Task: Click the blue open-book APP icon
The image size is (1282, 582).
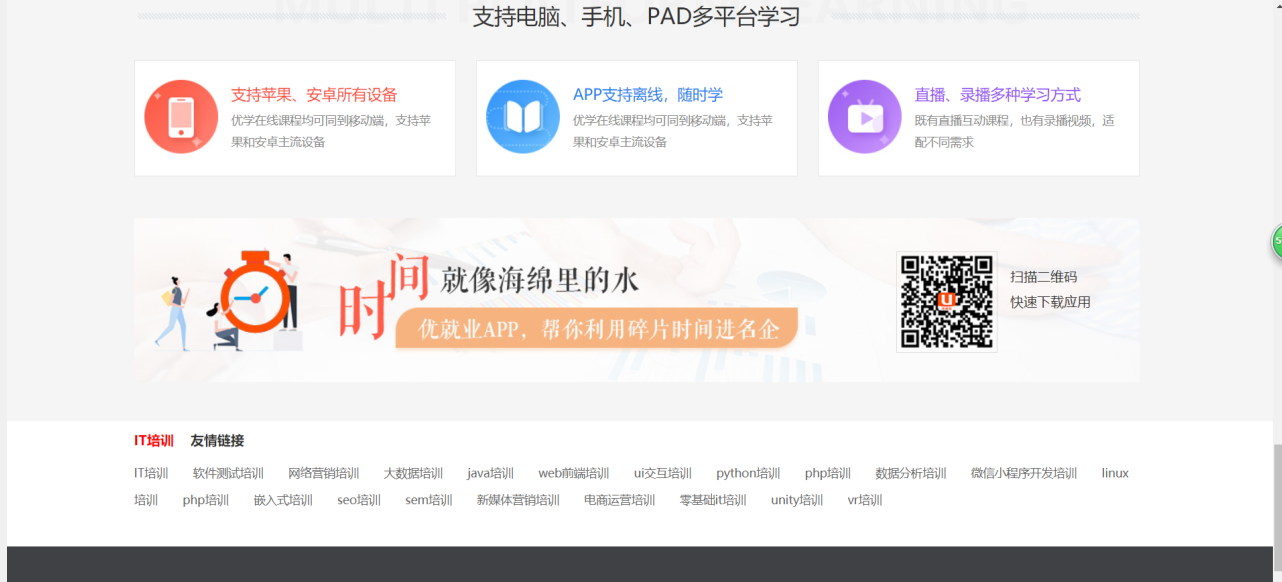Action: pos(523,117)
